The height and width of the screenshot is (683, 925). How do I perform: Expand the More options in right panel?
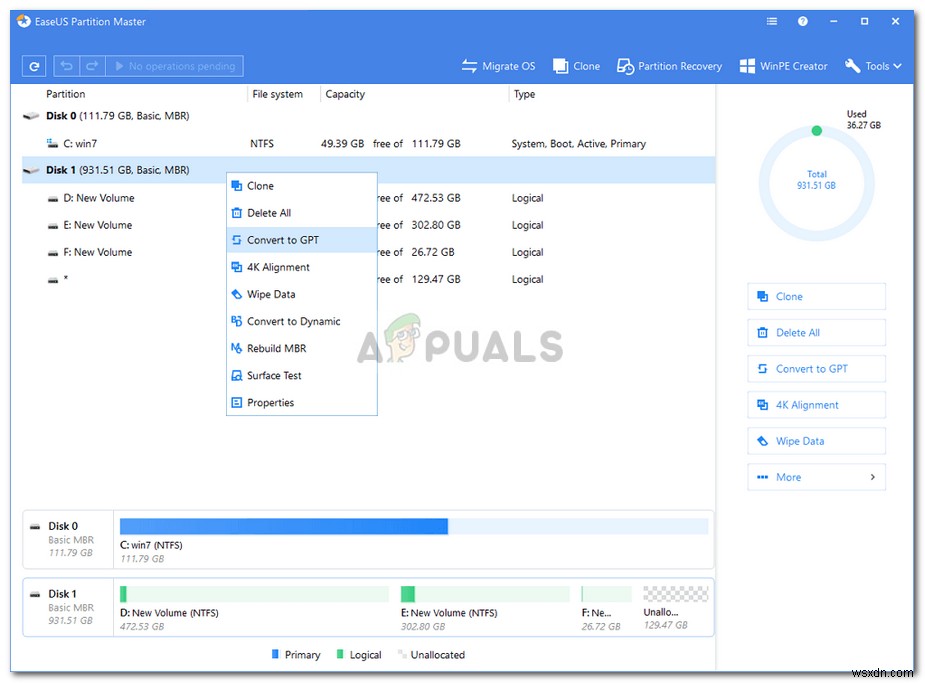click(816, 477)
